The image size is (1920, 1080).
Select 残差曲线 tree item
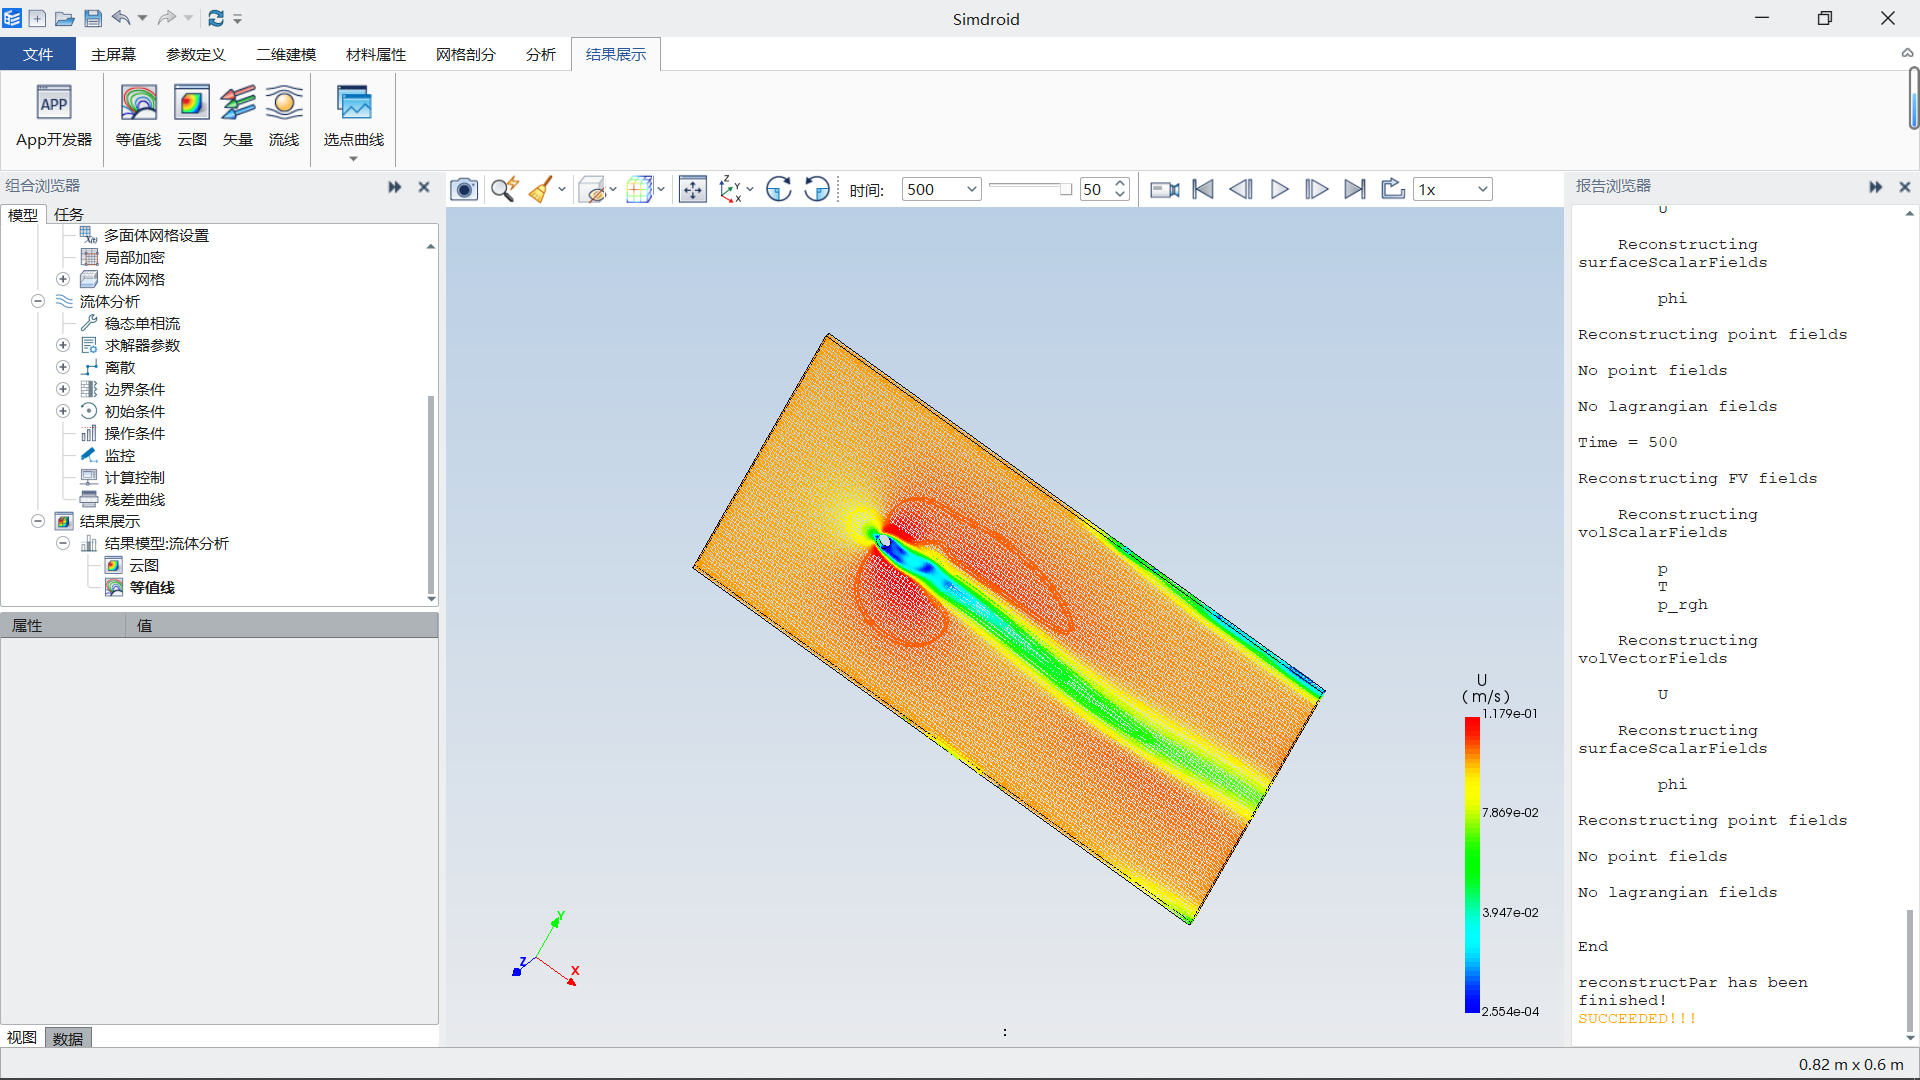(x=134, y=499)
